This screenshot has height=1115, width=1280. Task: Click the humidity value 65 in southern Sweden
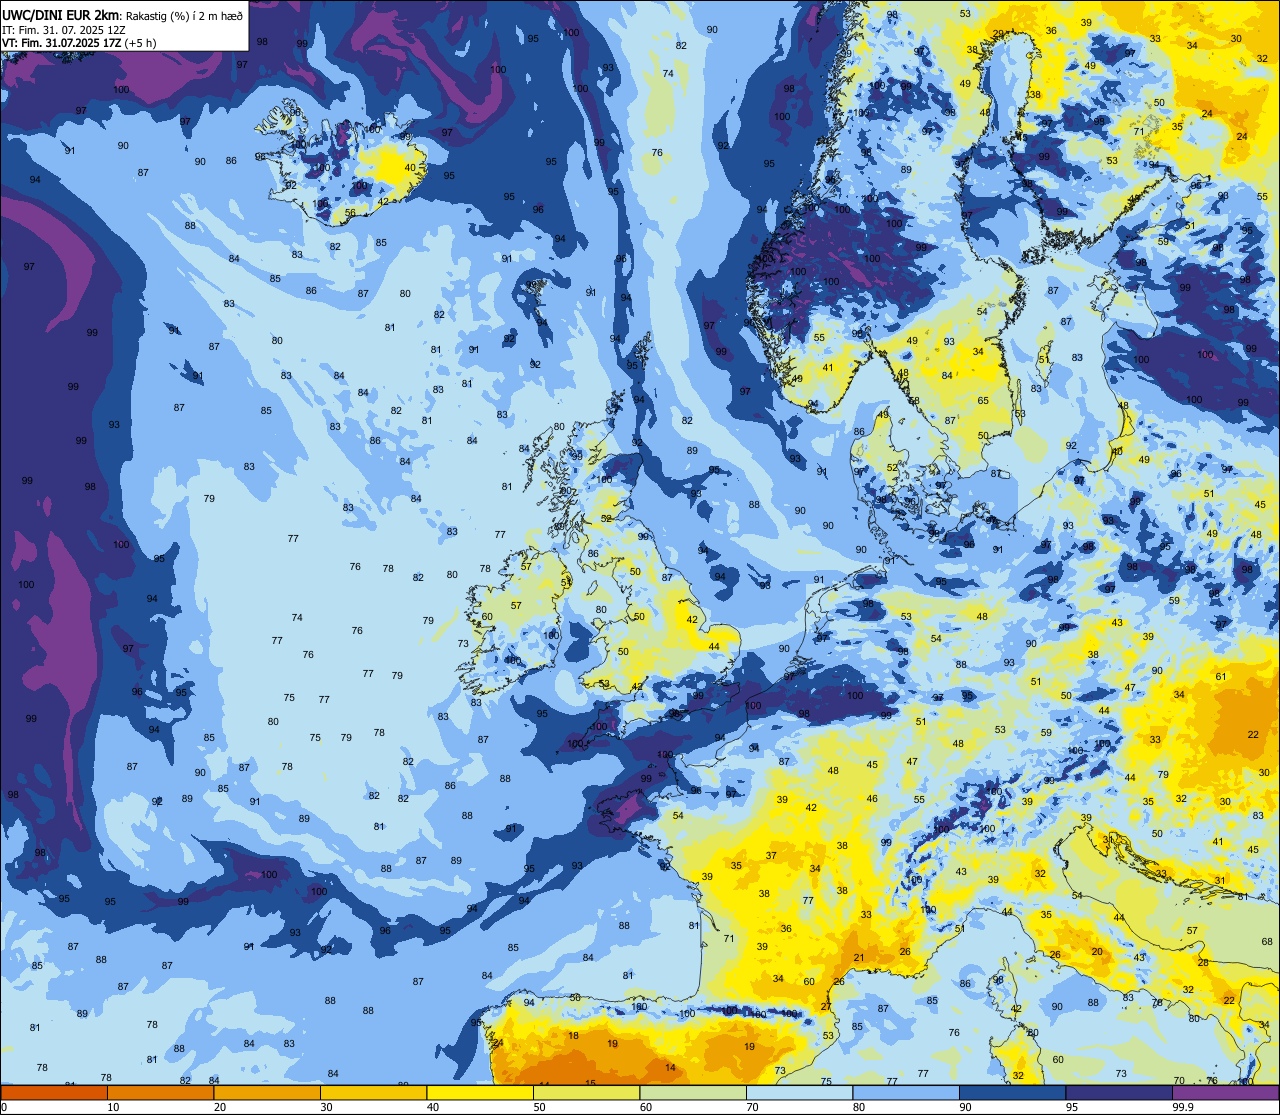(983, 401)
